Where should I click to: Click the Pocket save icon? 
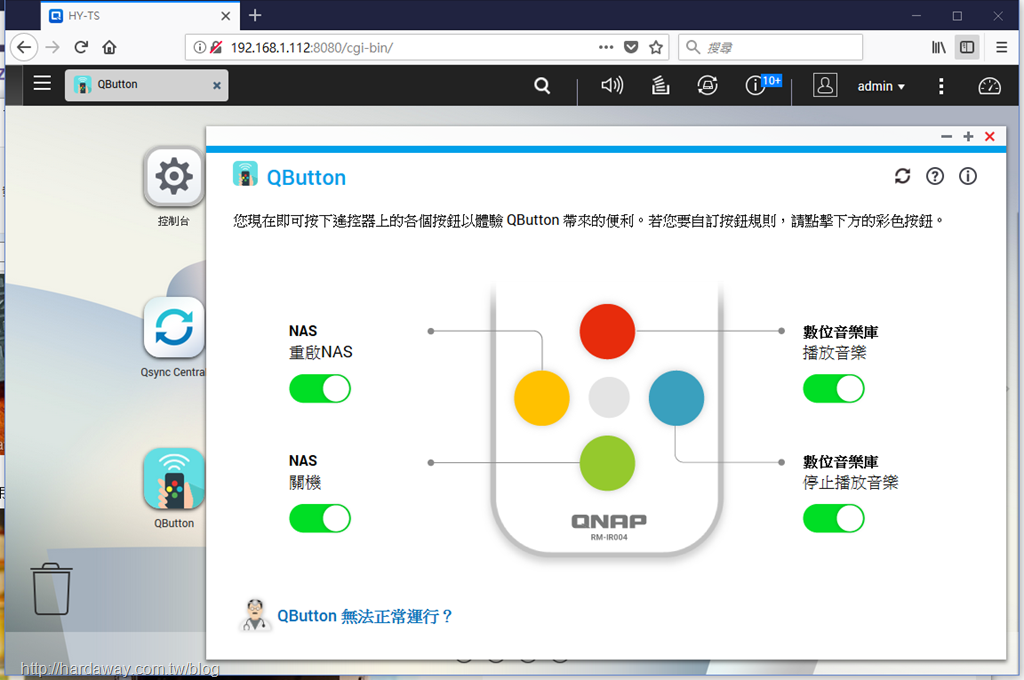631,47
